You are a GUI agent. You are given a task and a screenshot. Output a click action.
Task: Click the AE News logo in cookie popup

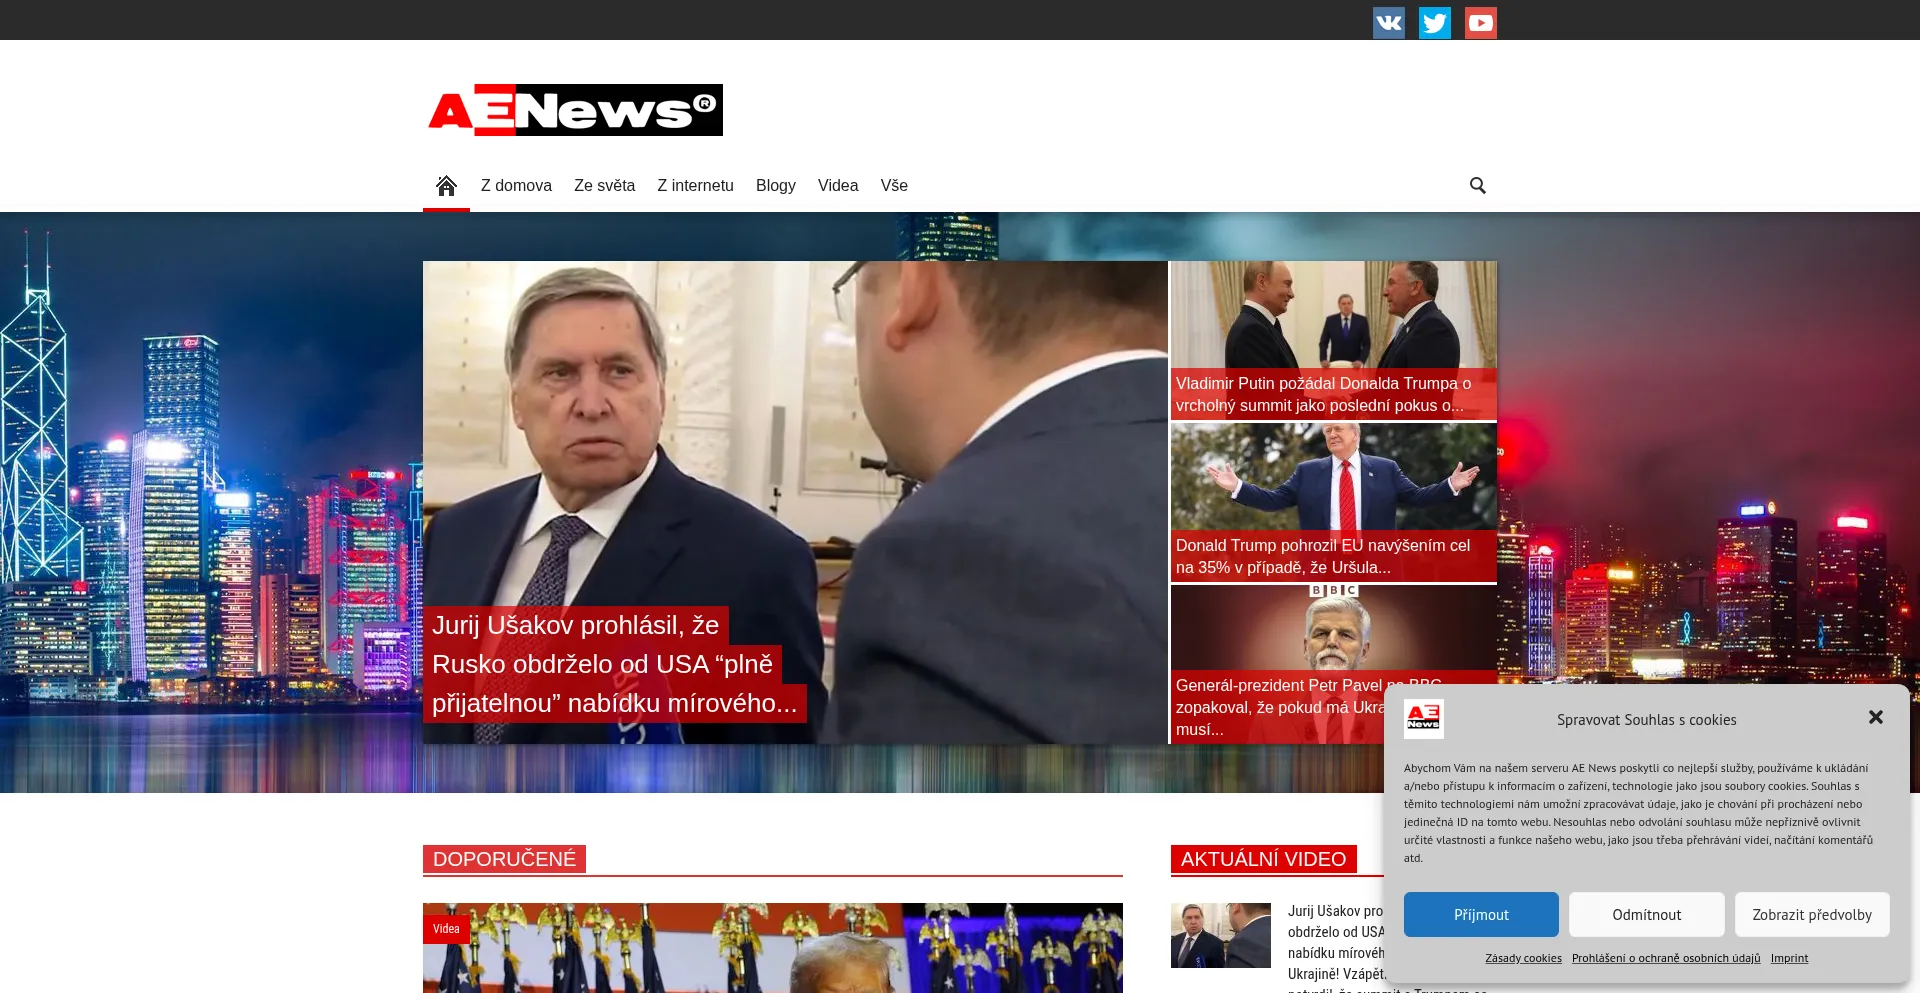(1423, 719)
